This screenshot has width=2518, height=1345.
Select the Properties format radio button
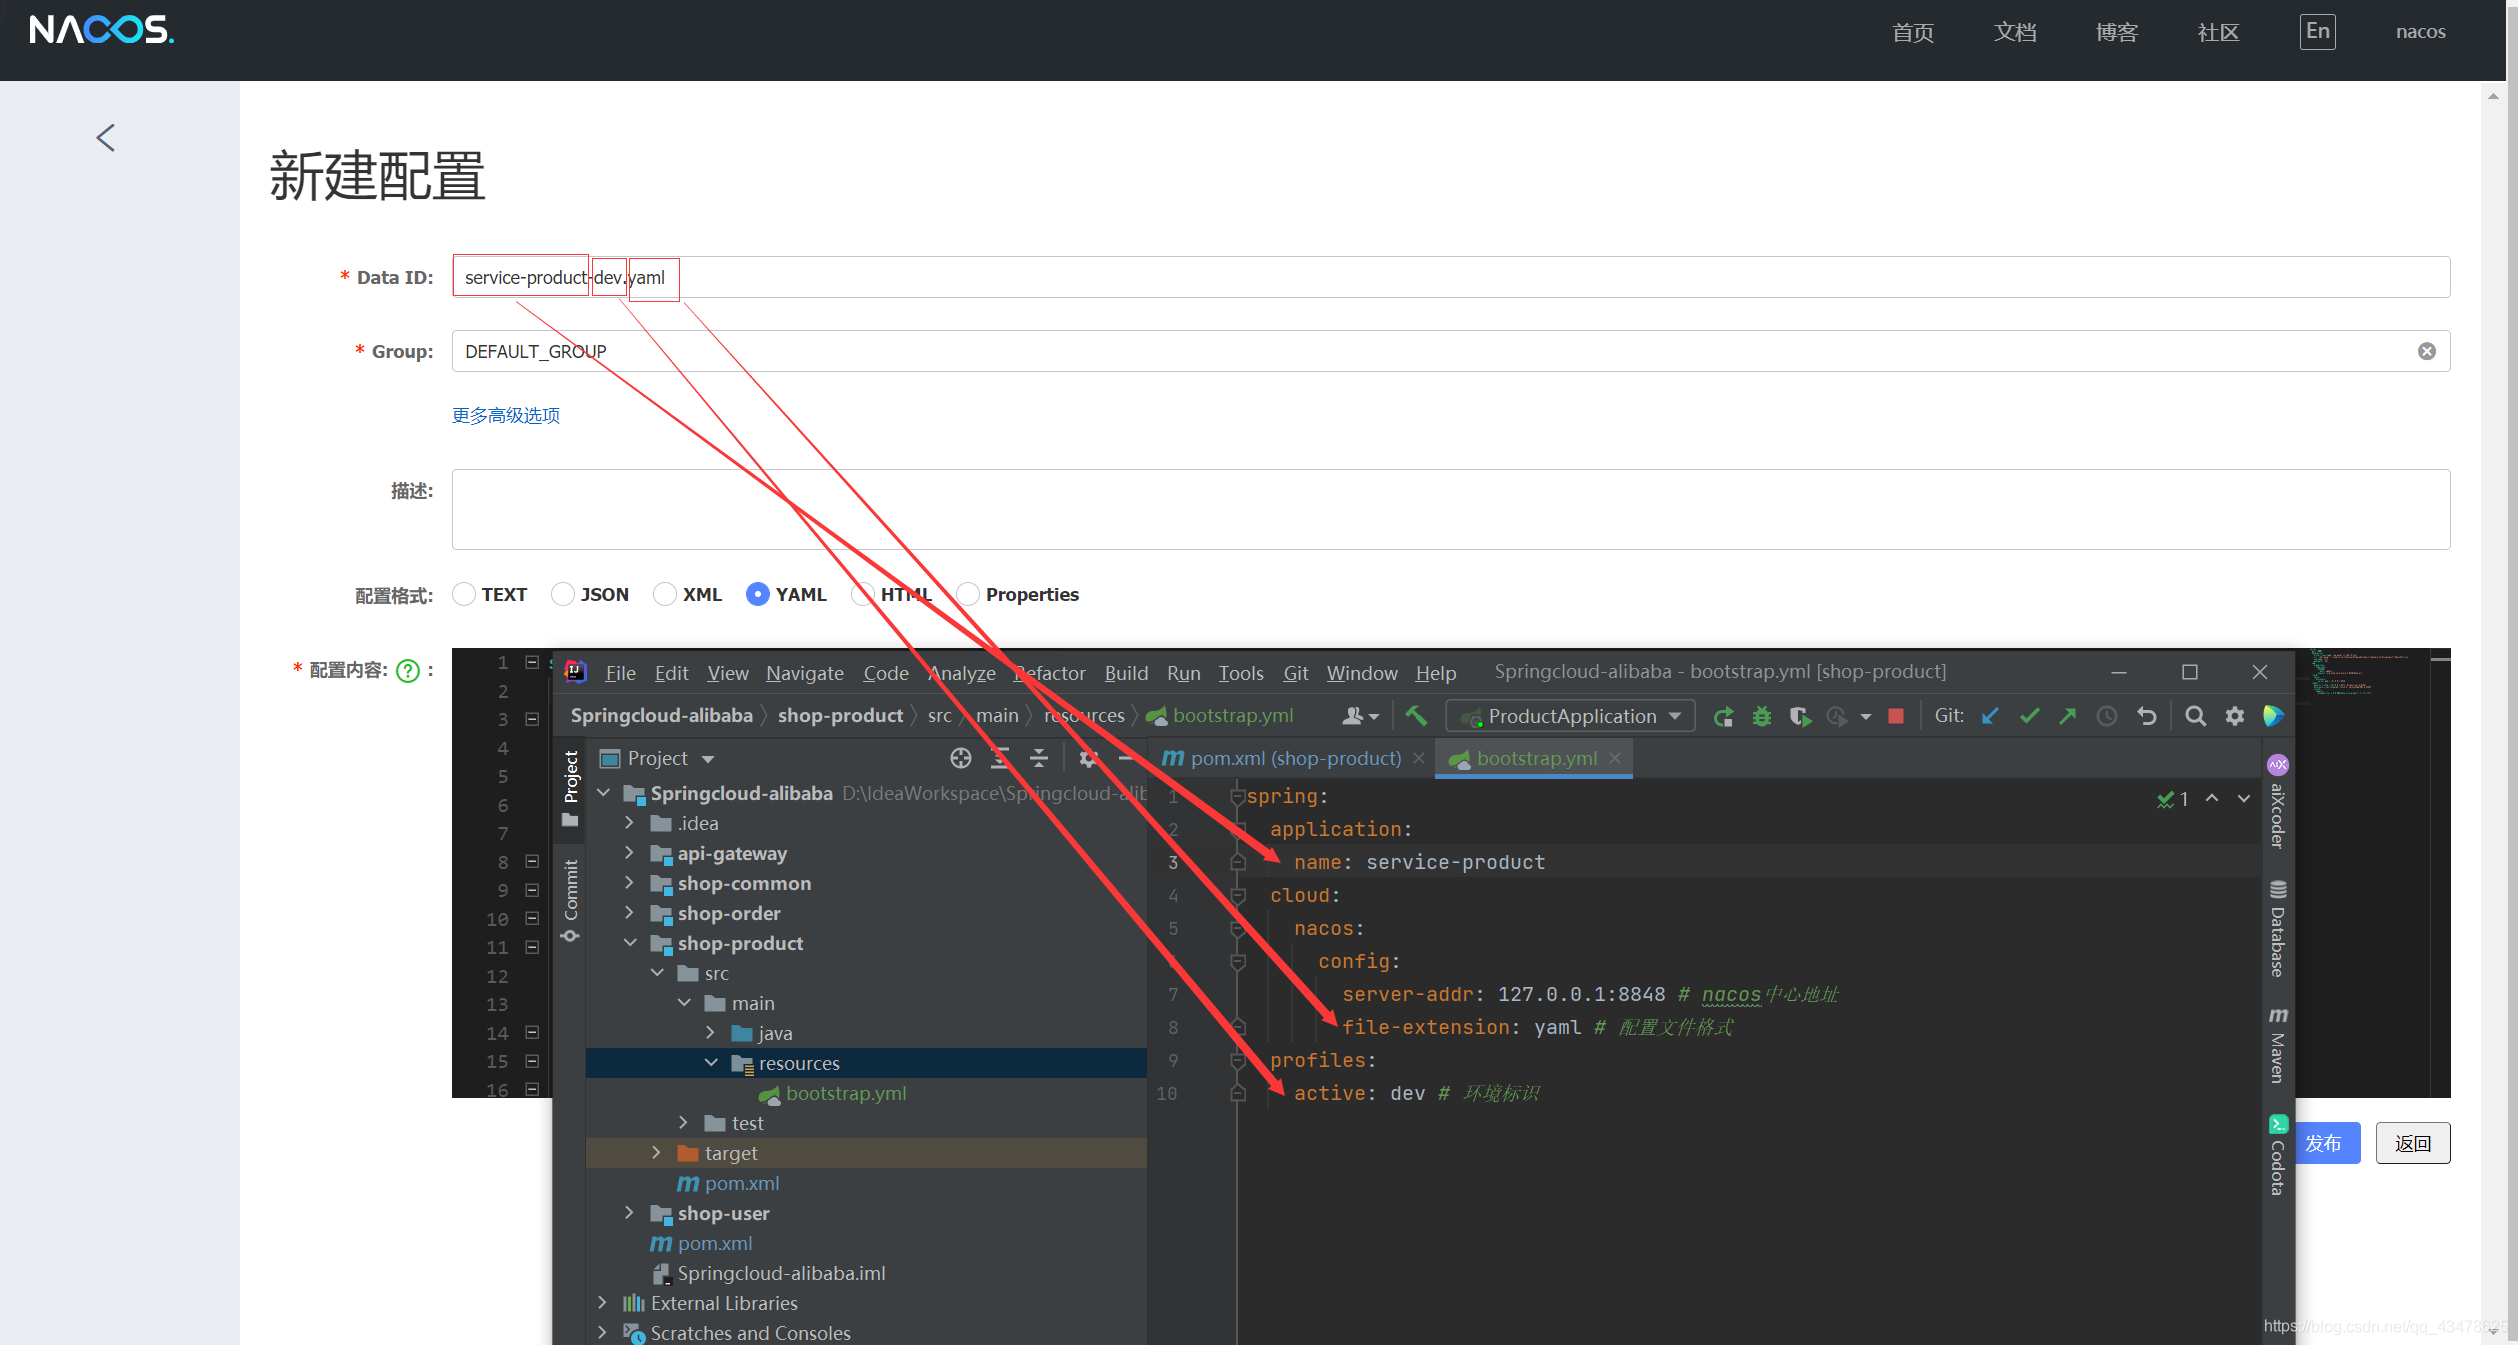tap(967, 594)
